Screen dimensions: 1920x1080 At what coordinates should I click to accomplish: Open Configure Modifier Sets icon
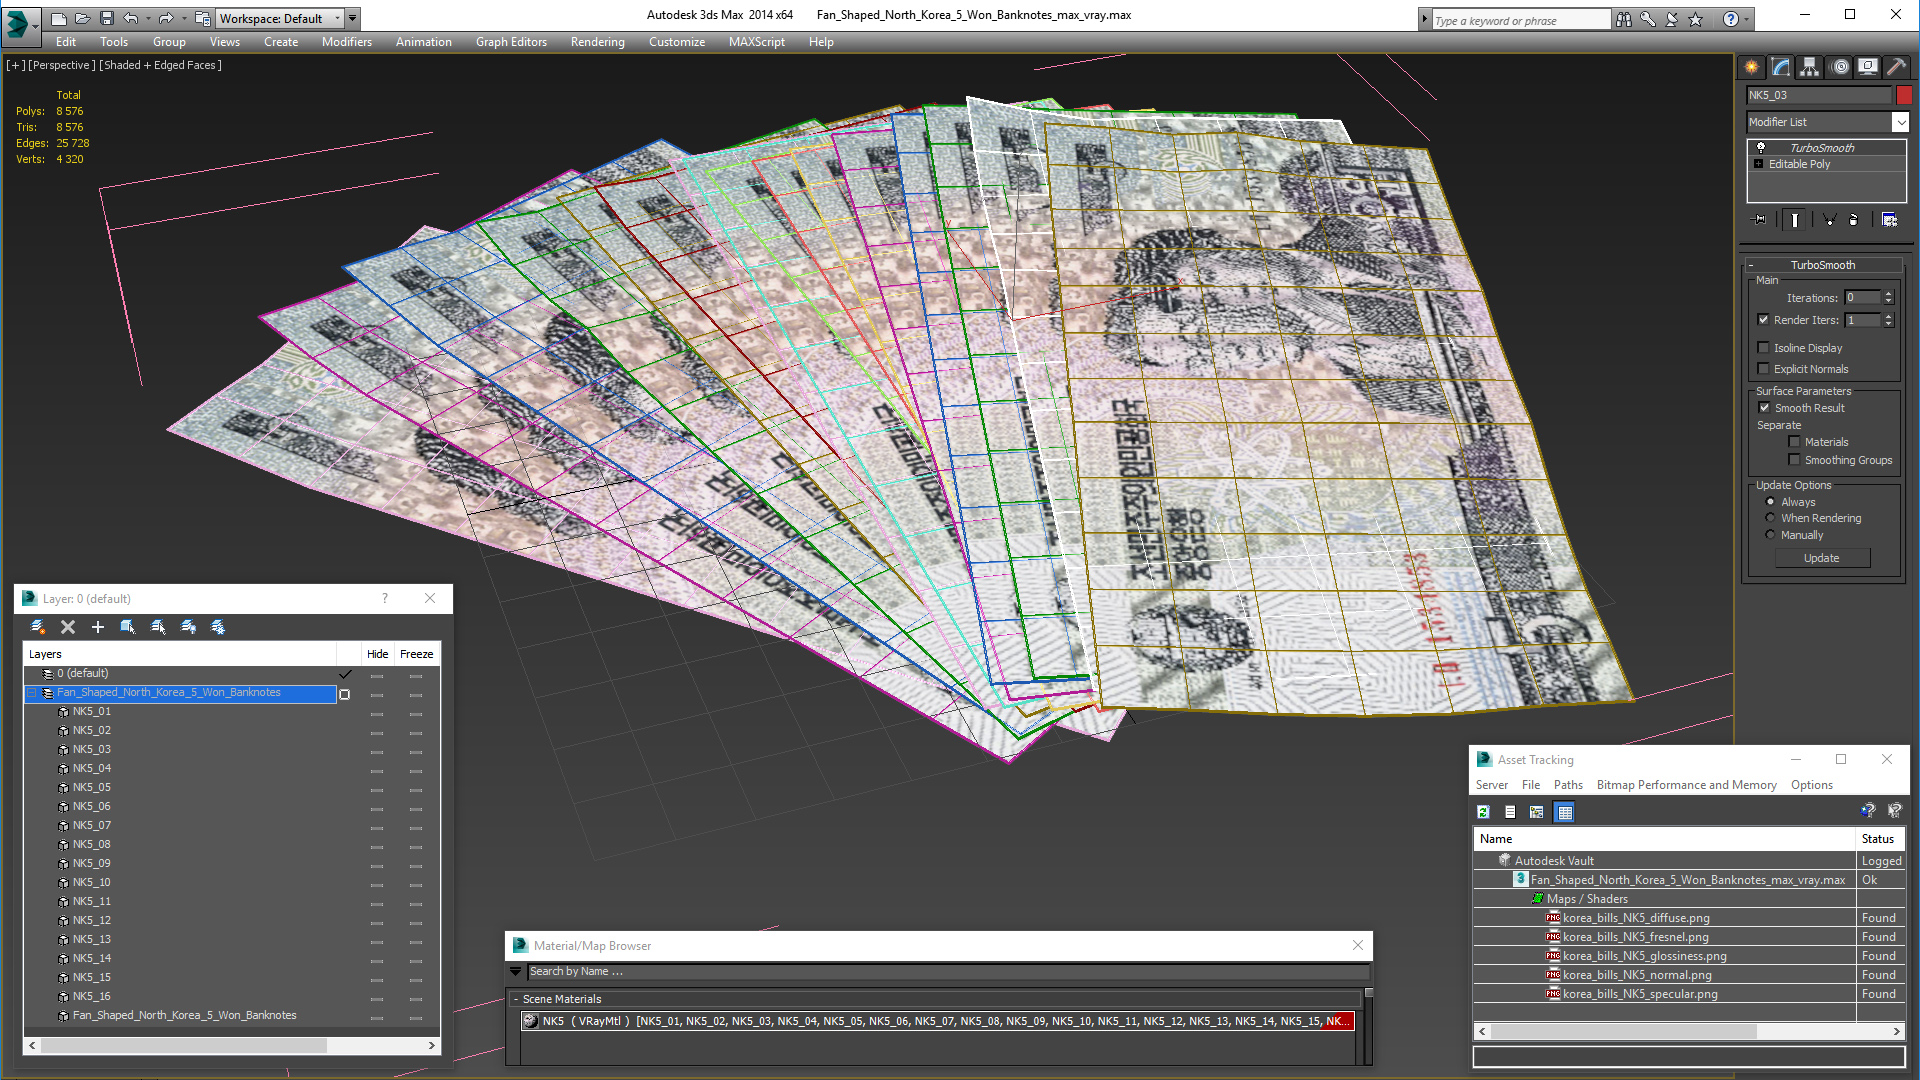point(1890,220)
